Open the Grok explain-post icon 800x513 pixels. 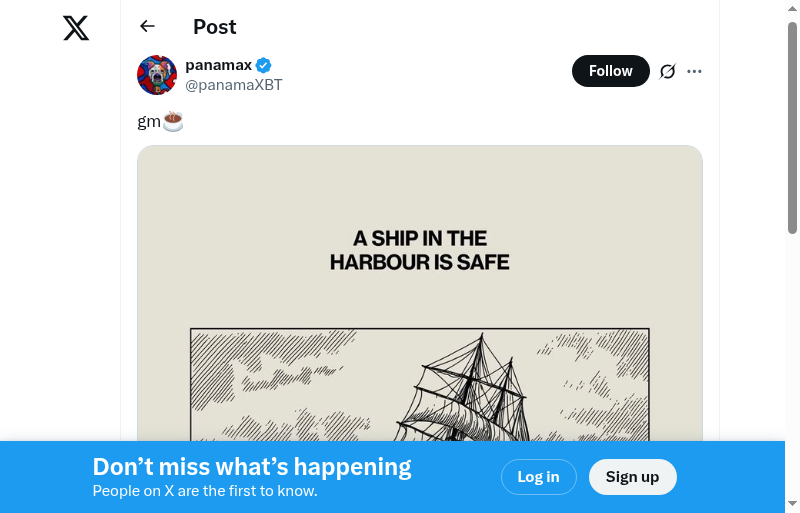[x=668, y=71]
